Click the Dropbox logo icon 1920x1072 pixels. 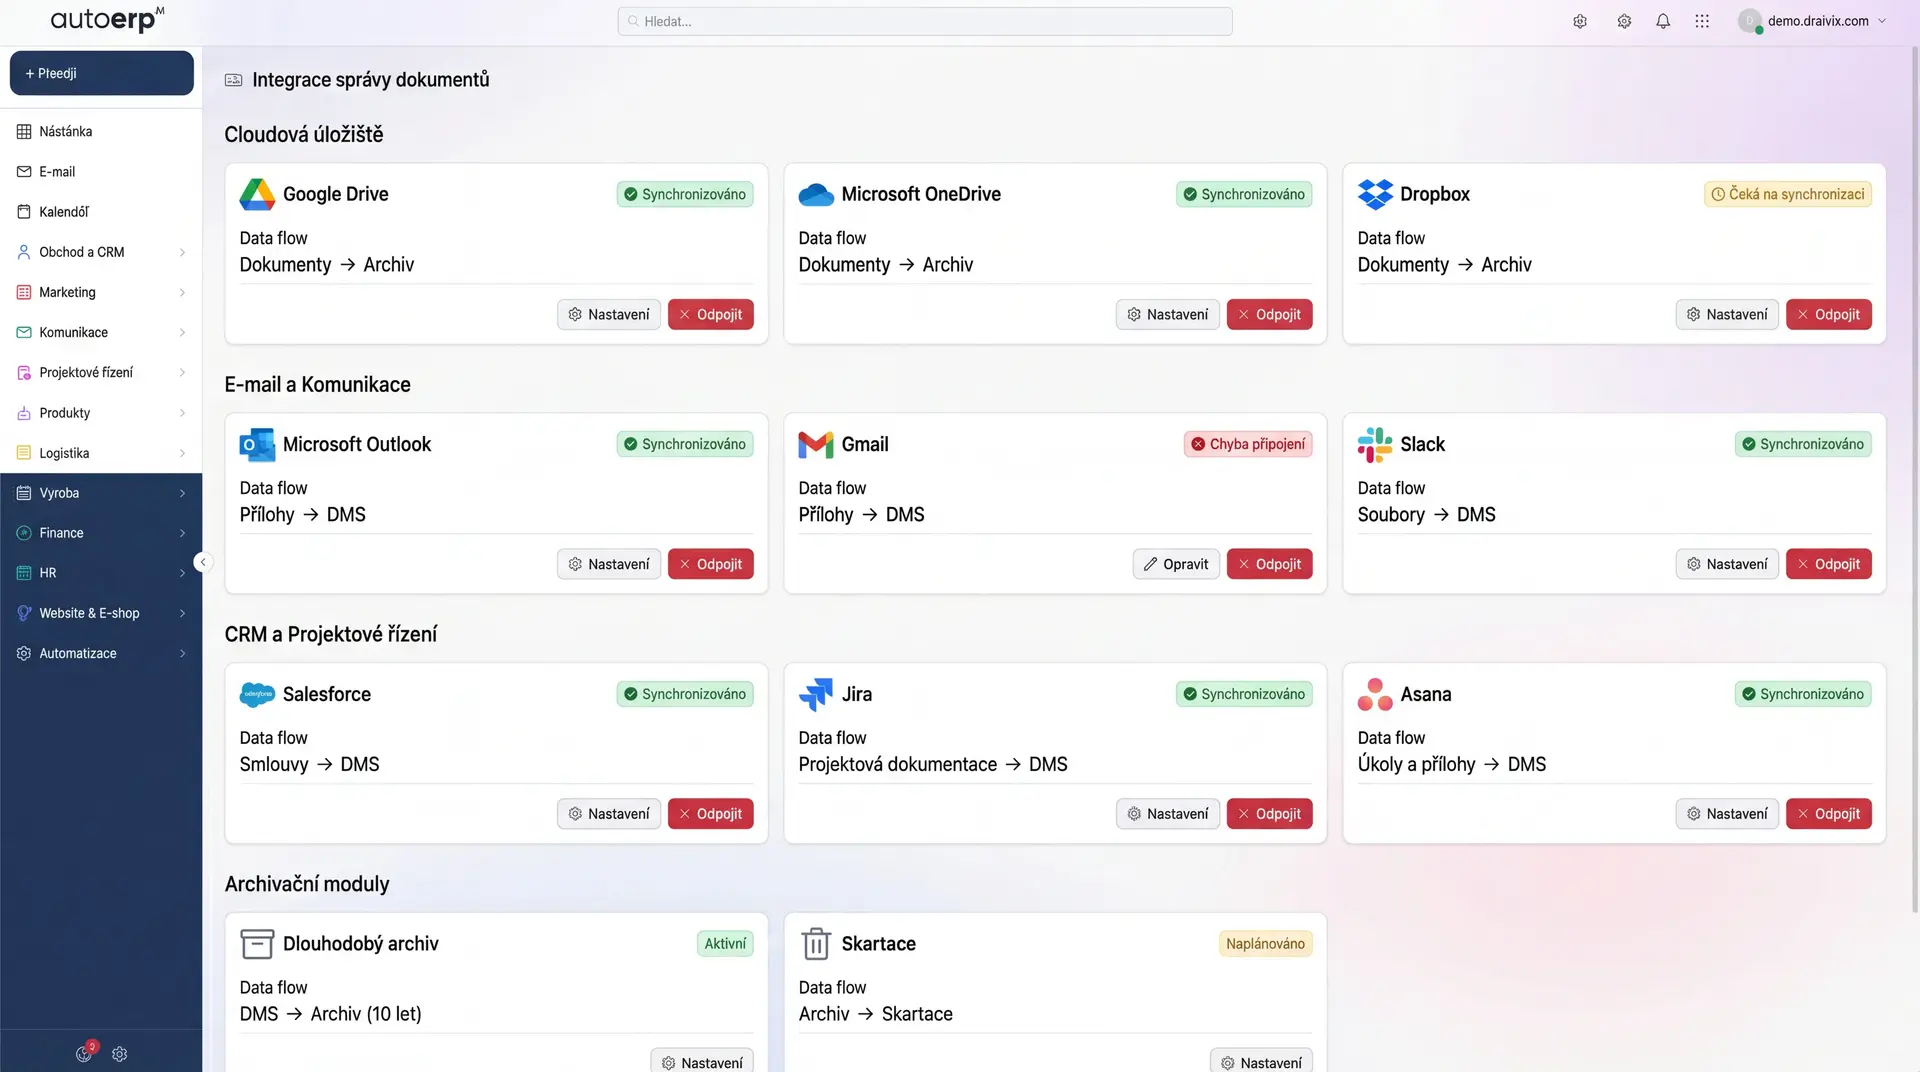[x=1375, y=194]
